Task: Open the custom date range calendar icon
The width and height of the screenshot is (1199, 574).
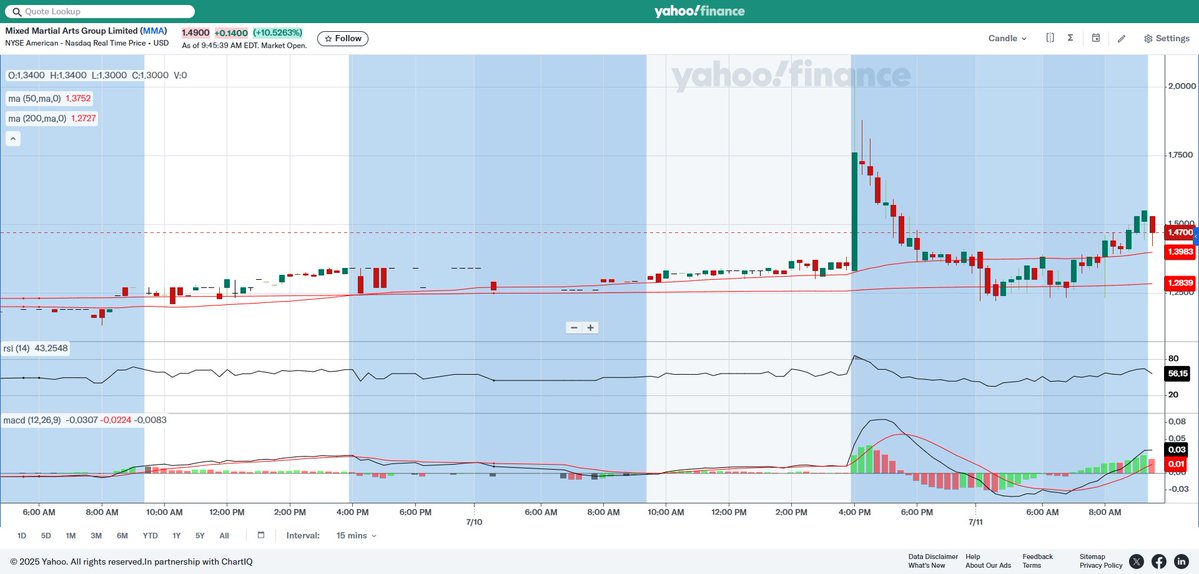Action: coord(261,535)
